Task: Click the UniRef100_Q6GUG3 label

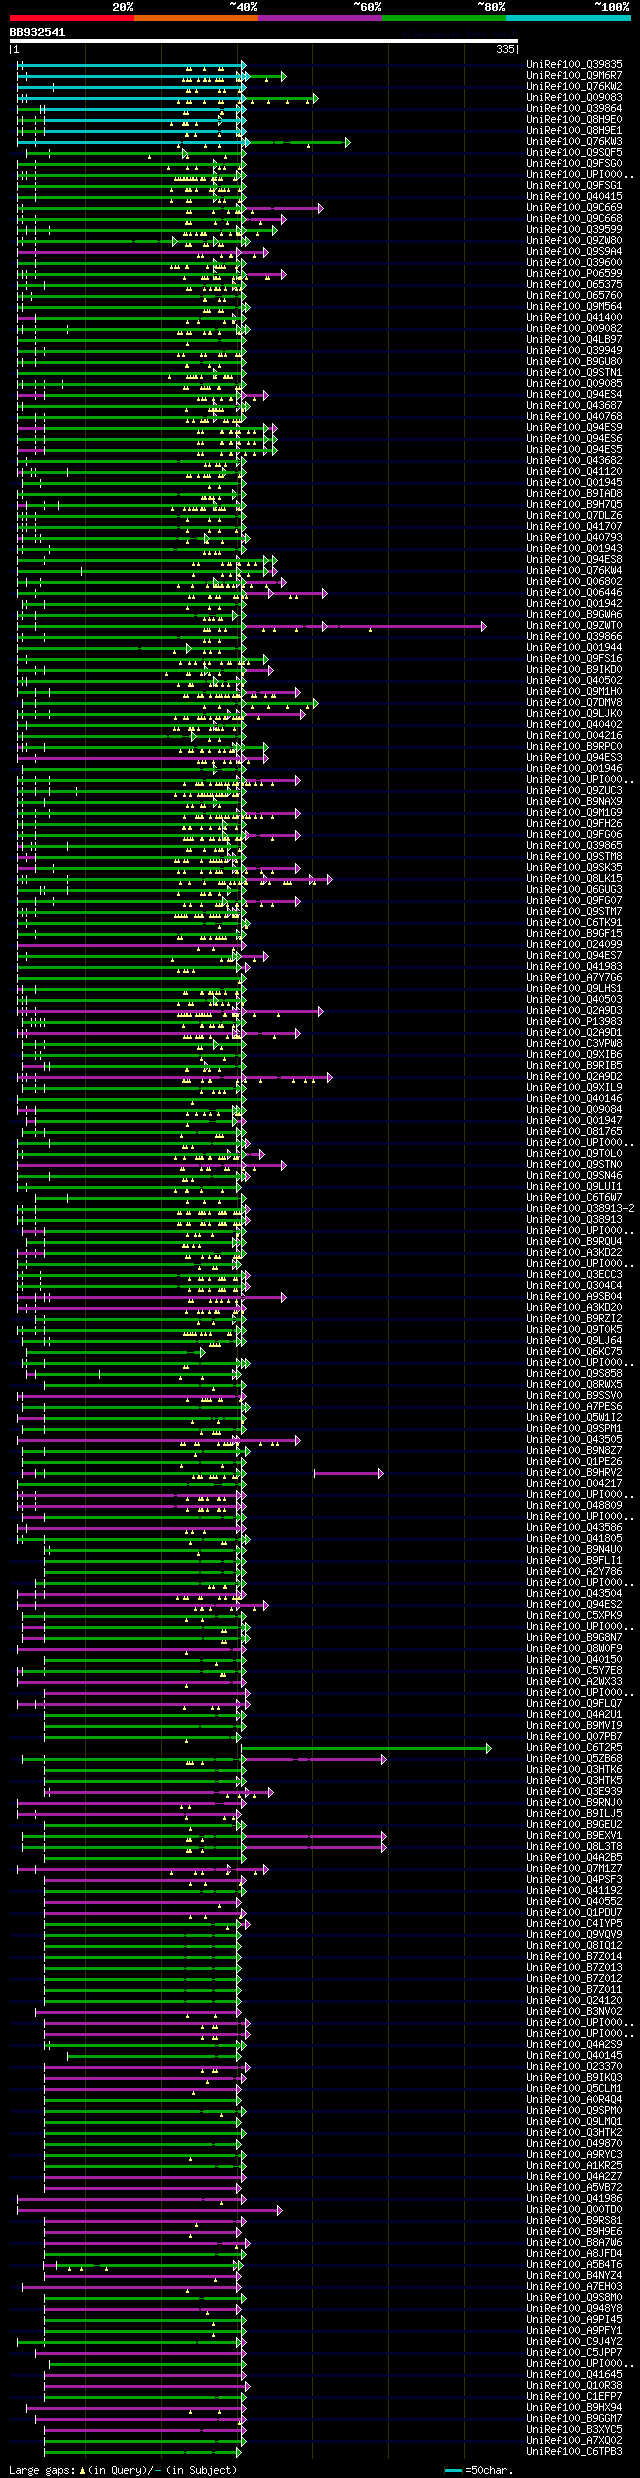Action: pos(574,890)
